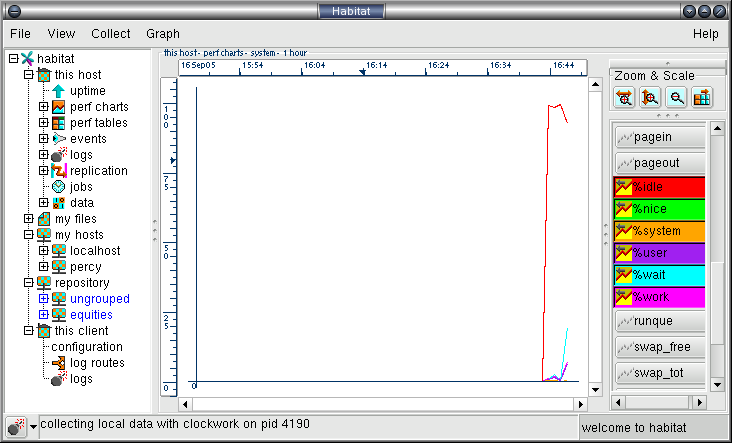Click the perf tables icon
Screen dimensions: 732x443
(x=58, y=123)
